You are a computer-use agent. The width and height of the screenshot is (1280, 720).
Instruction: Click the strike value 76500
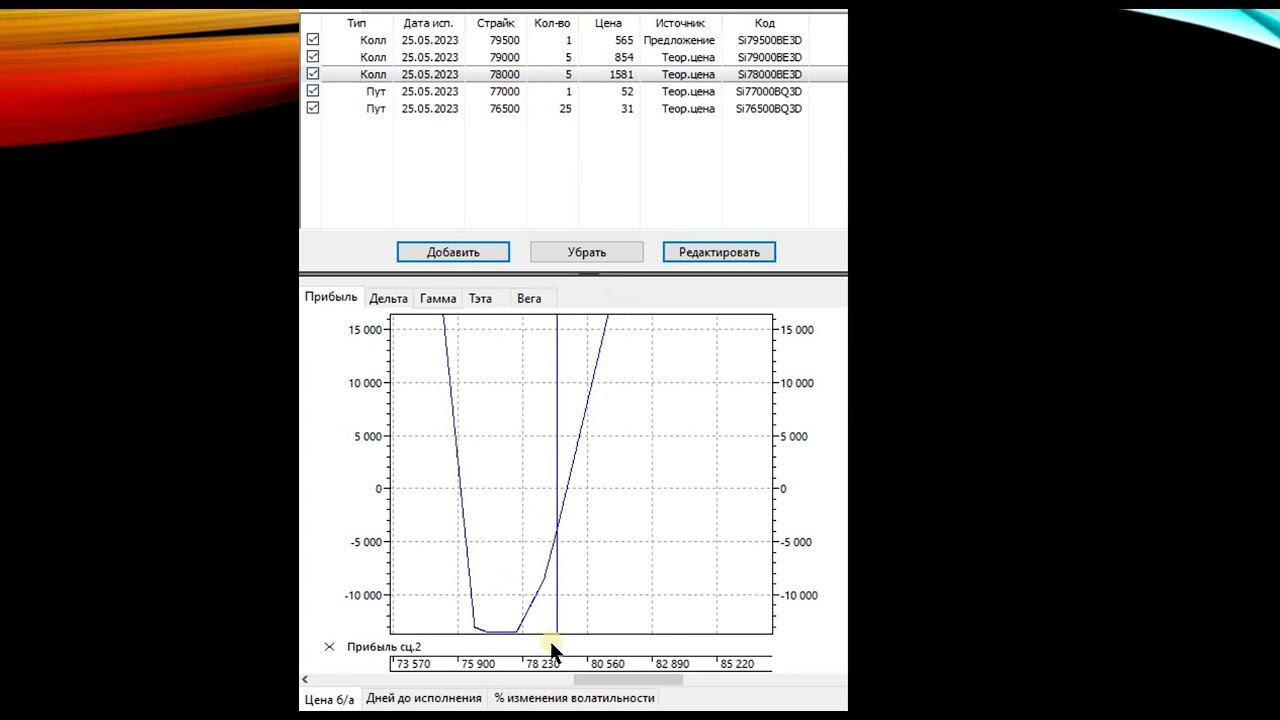503,108
